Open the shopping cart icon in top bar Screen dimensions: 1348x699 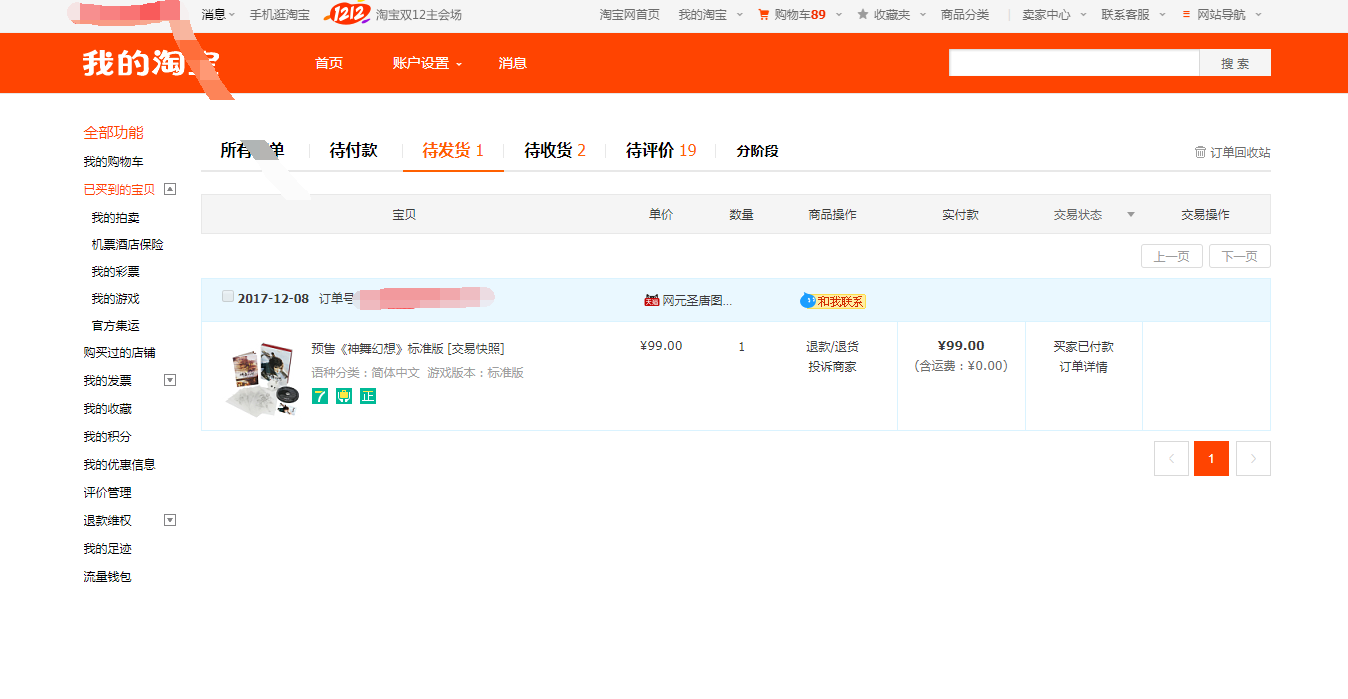tap(764, 15)
